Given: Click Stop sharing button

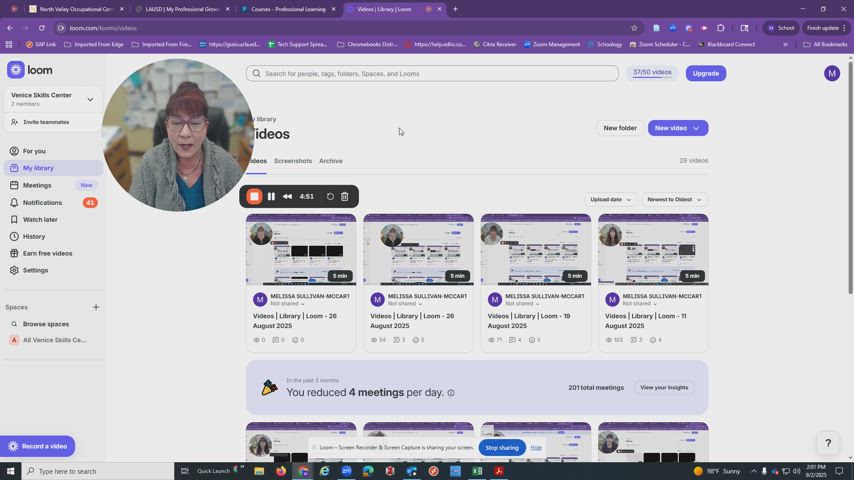Looking at the screenshot, I should [502, 447].
